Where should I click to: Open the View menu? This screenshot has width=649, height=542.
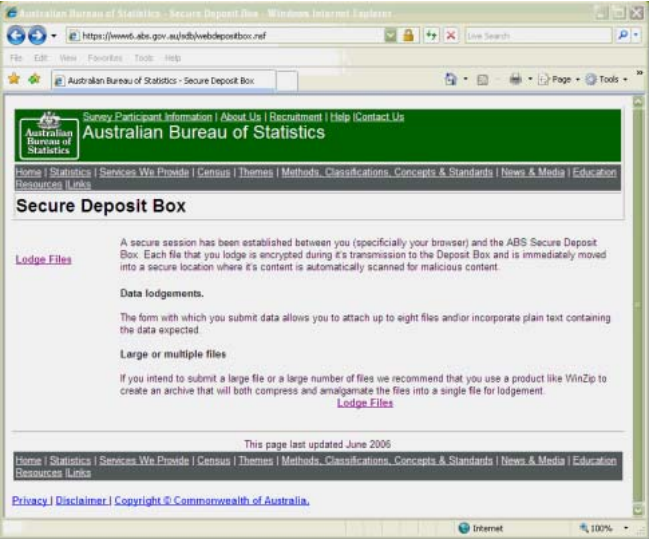pyautogui.click(x=68, y=58)
